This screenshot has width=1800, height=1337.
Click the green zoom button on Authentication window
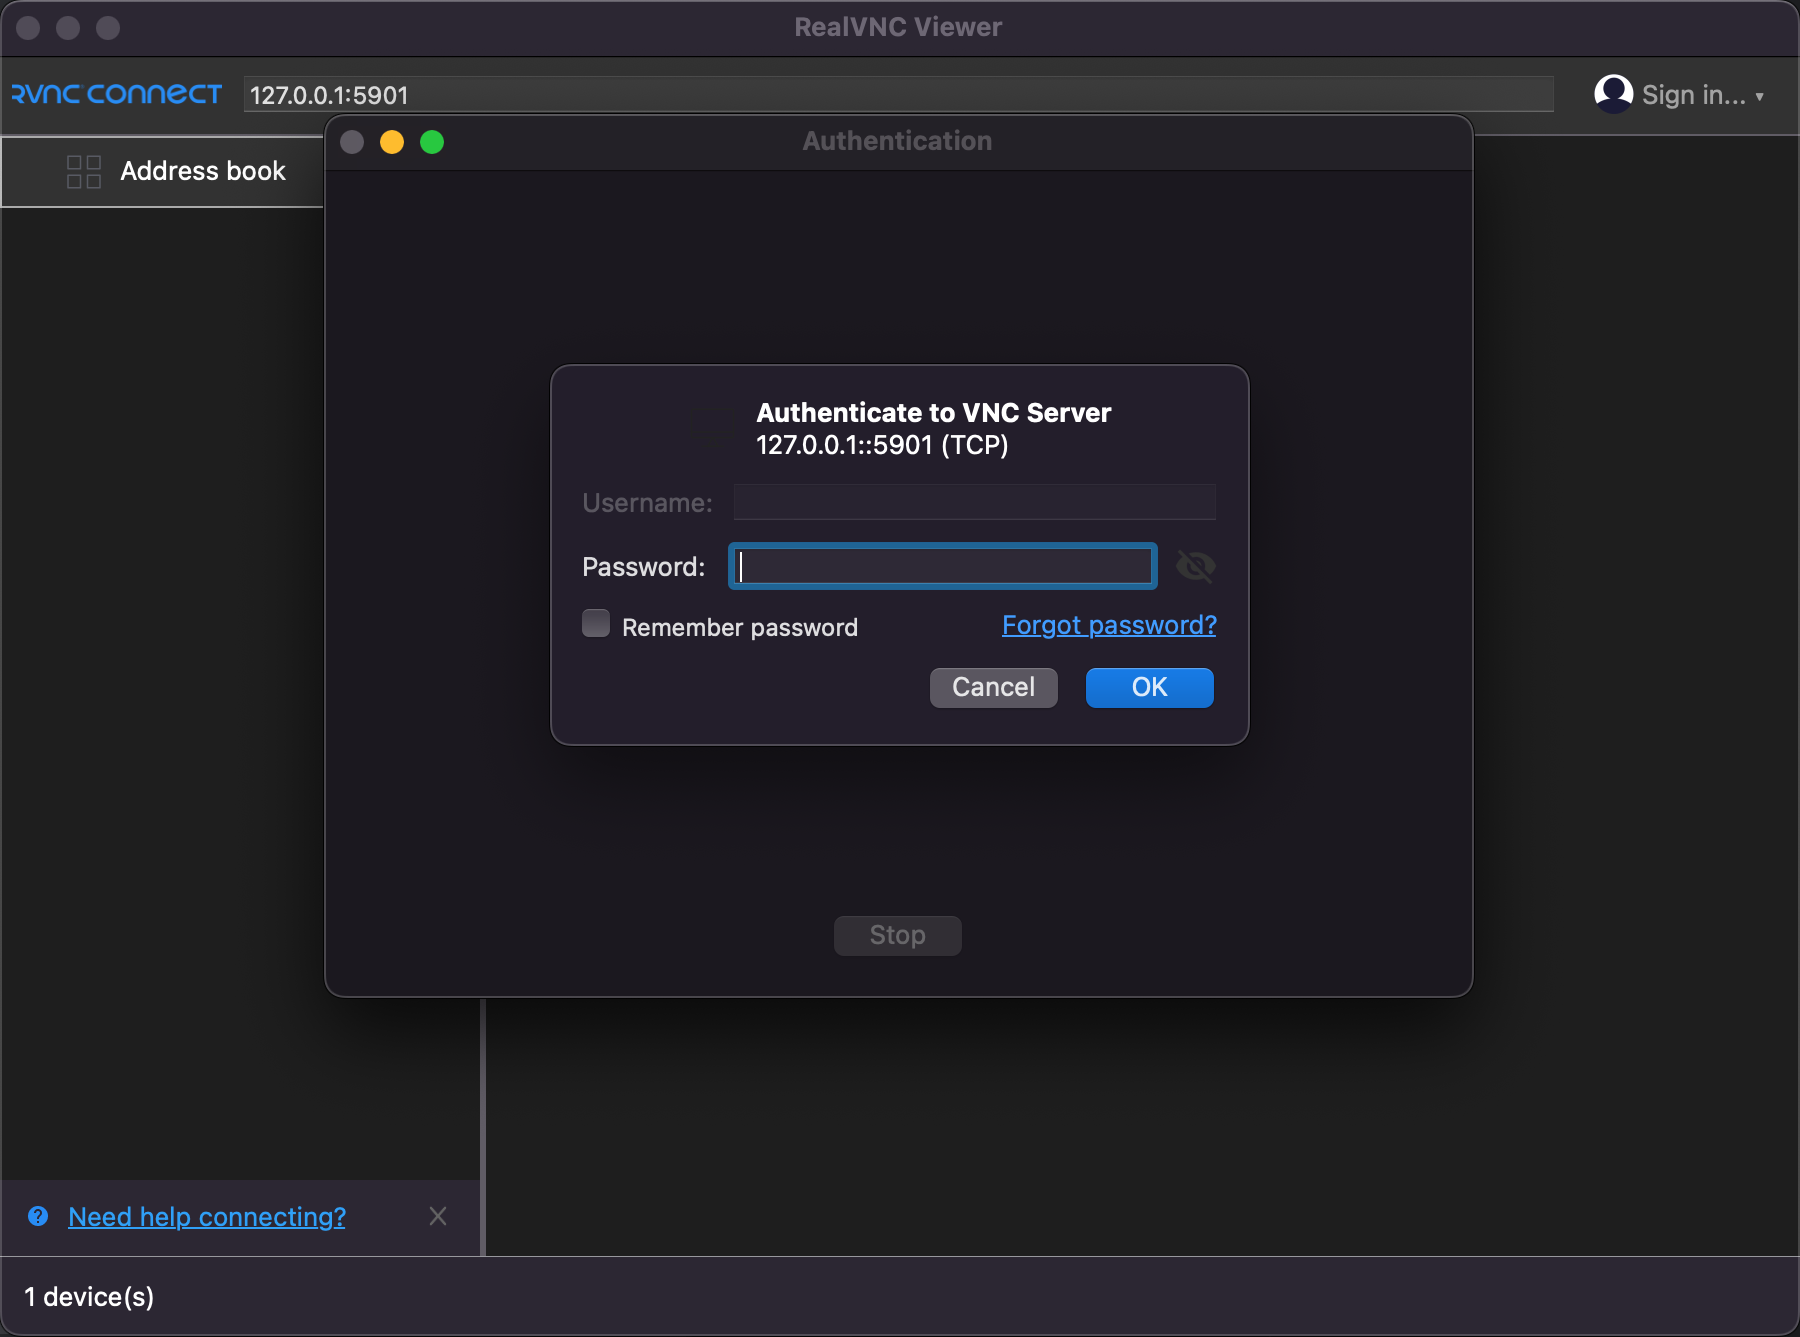(x=432, y=142)
